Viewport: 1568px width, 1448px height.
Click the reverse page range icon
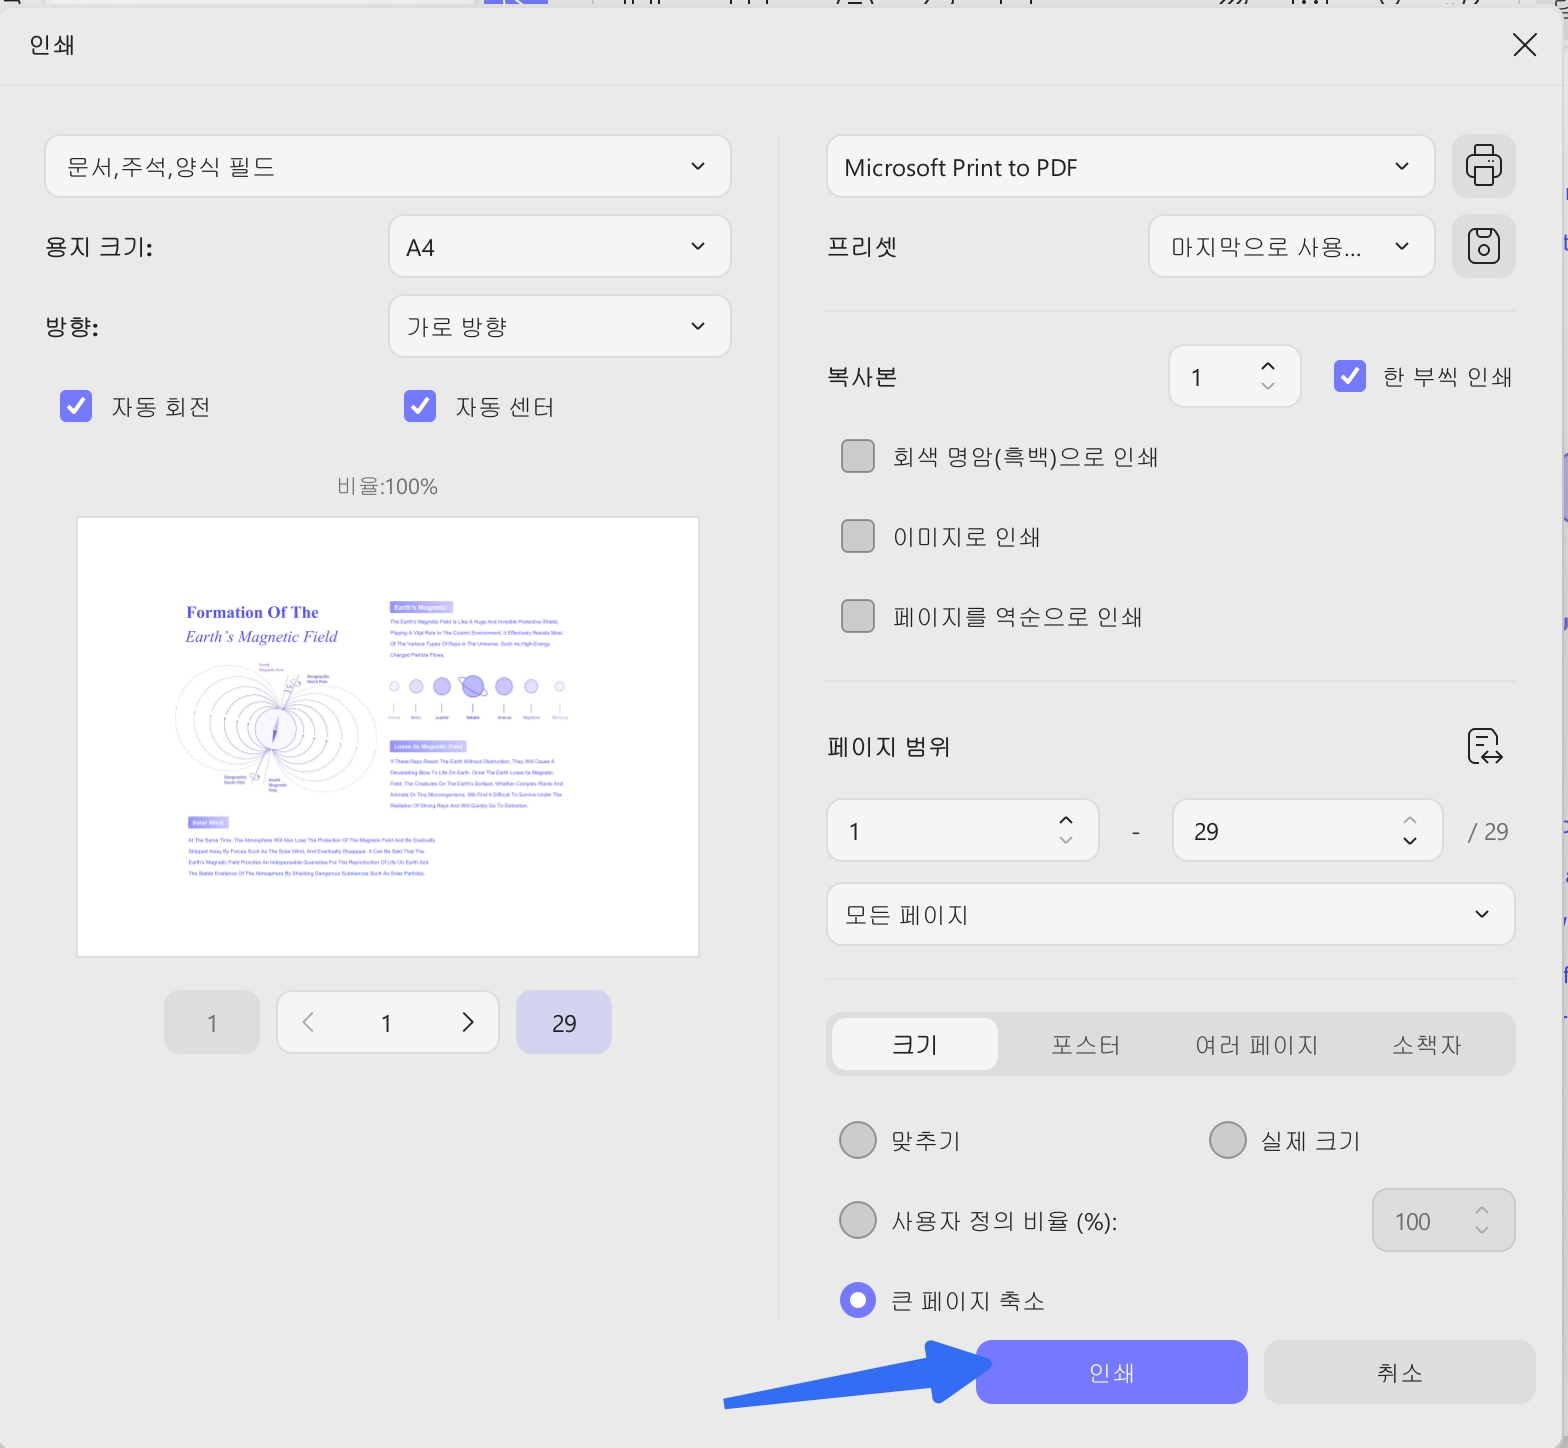pyautogui.click(x=1485, y=746)
